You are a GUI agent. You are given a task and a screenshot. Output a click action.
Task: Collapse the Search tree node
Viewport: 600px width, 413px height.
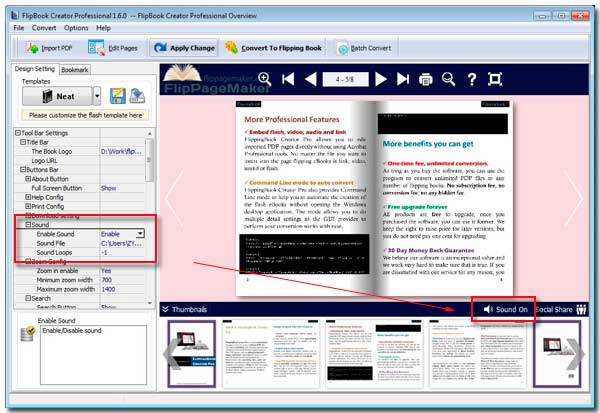pos(28,298)
